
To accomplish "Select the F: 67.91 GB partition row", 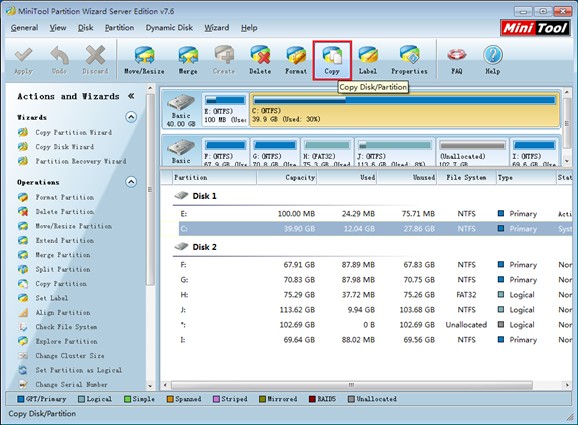I will (x=375, y=265).
